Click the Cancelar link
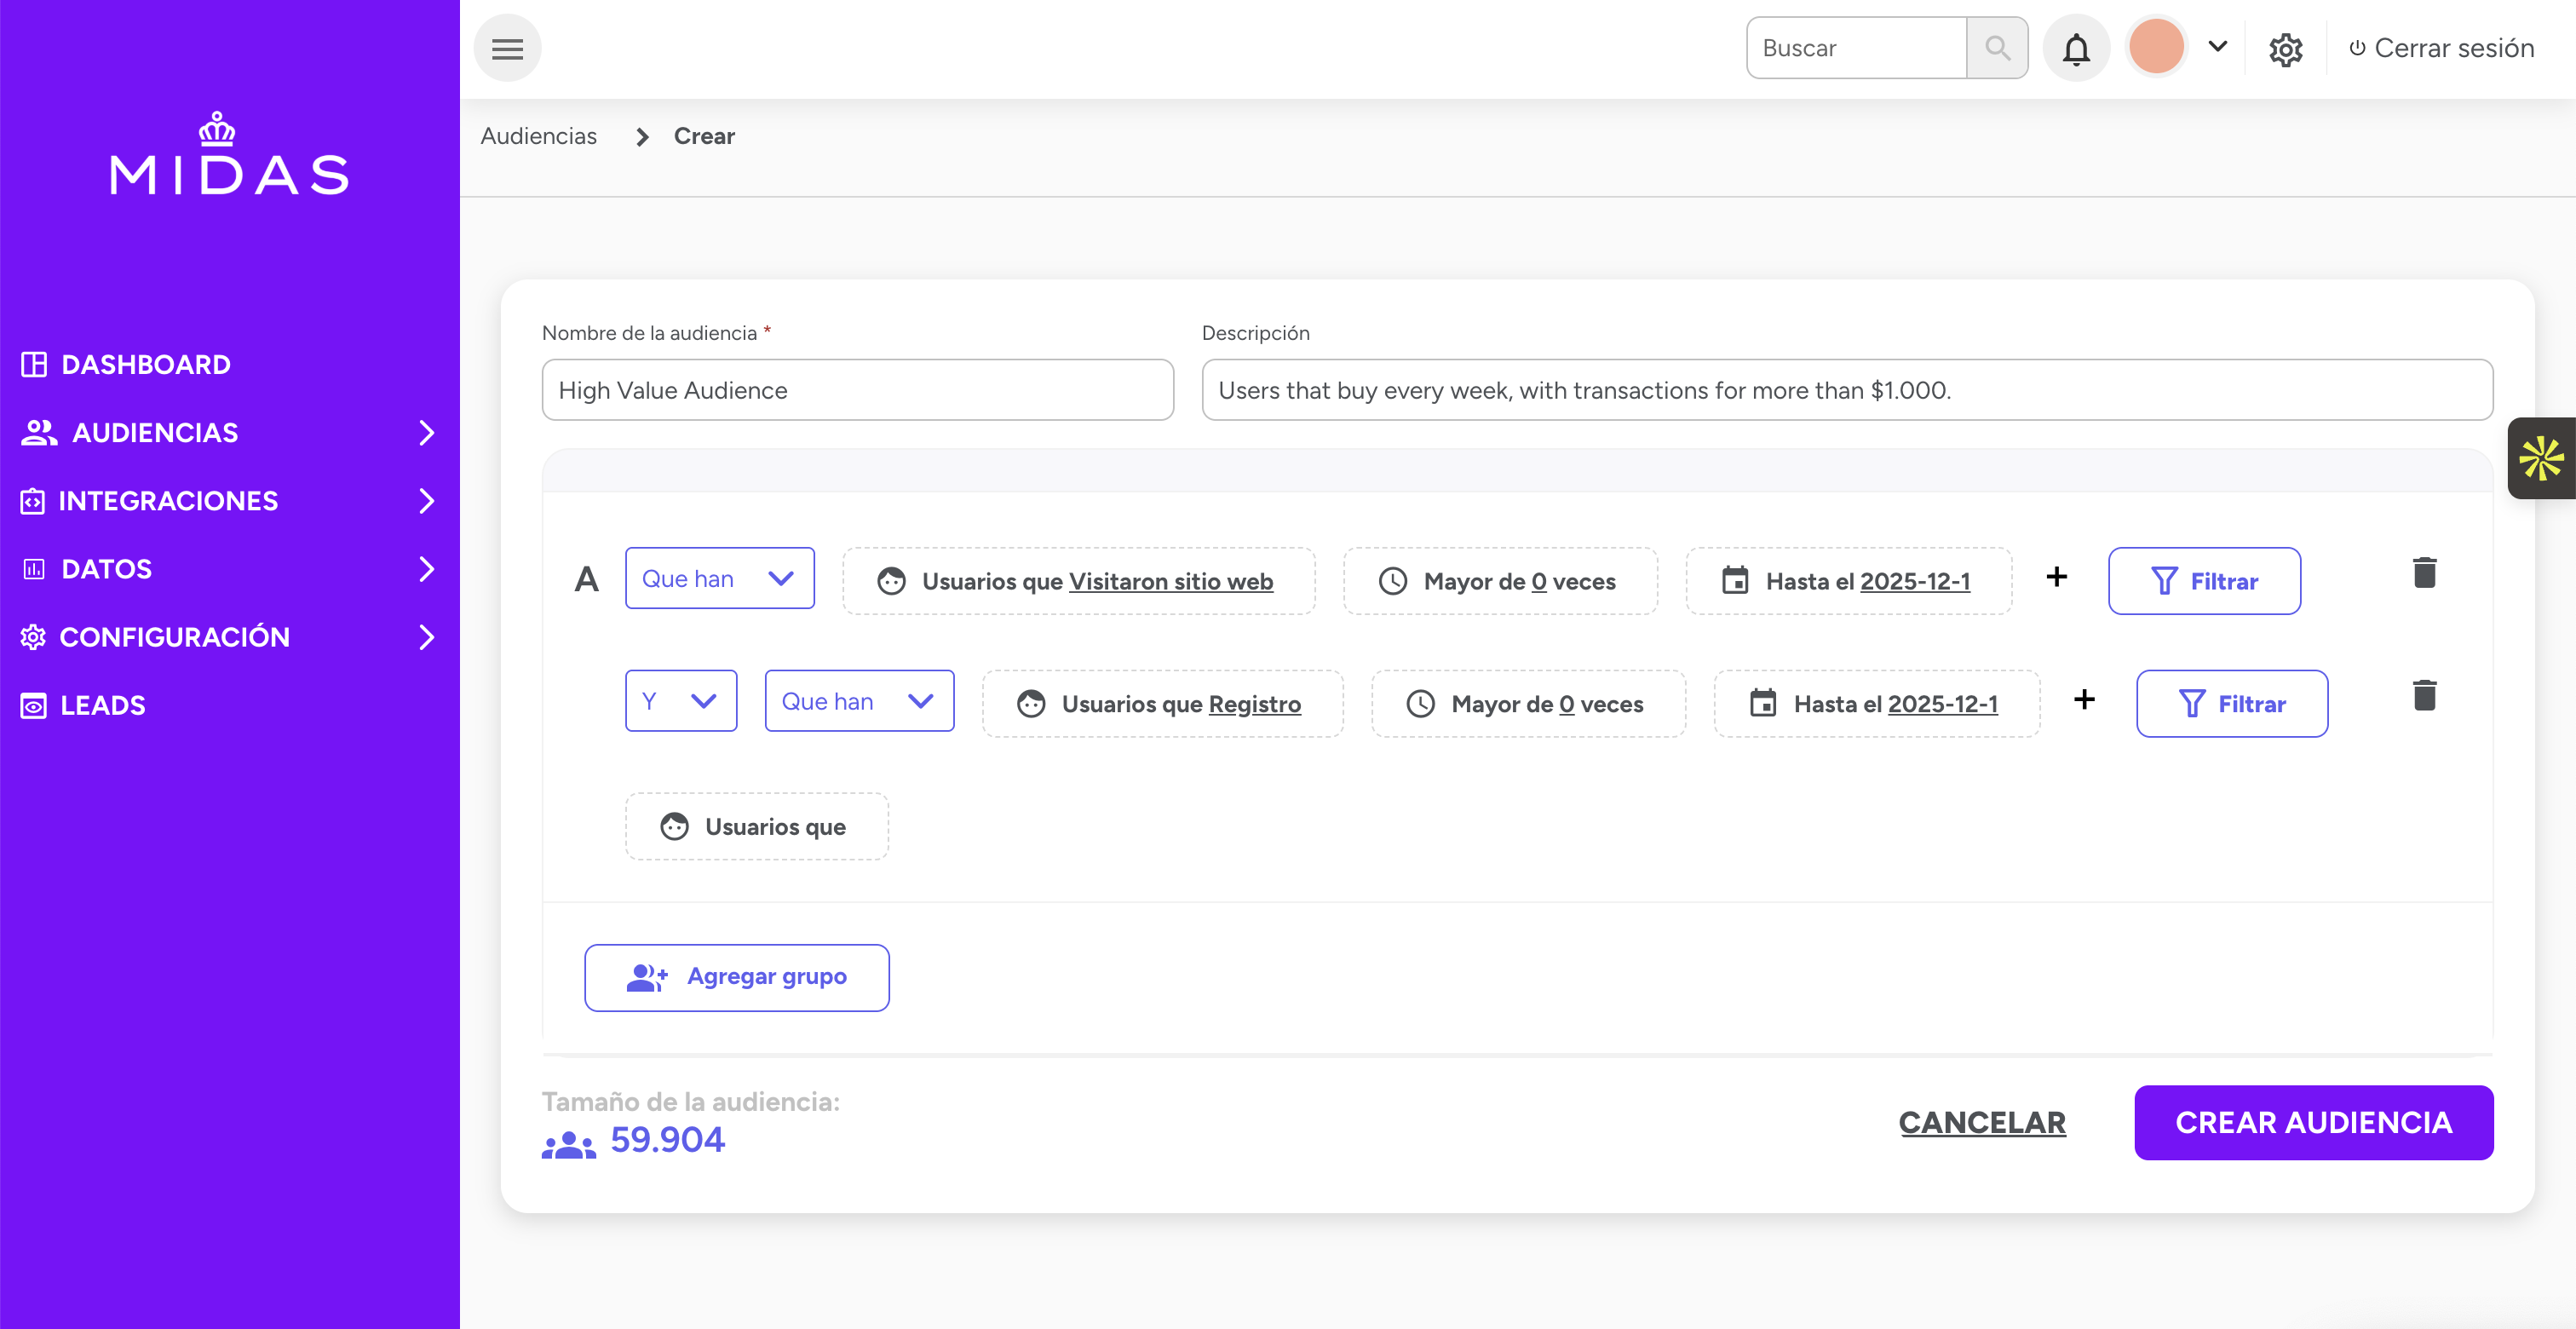Viewport: 2576px width, 1329px height. pos(1981,1123)
